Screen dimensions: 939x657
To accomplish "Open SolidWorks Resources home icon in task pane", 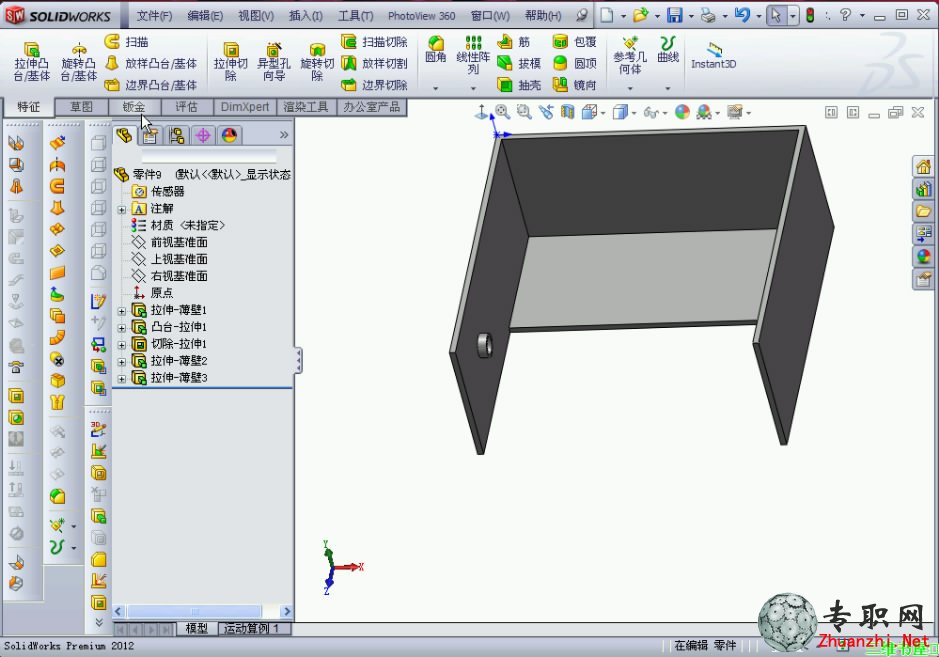I will pyautogui.click(x=923, y=166).
